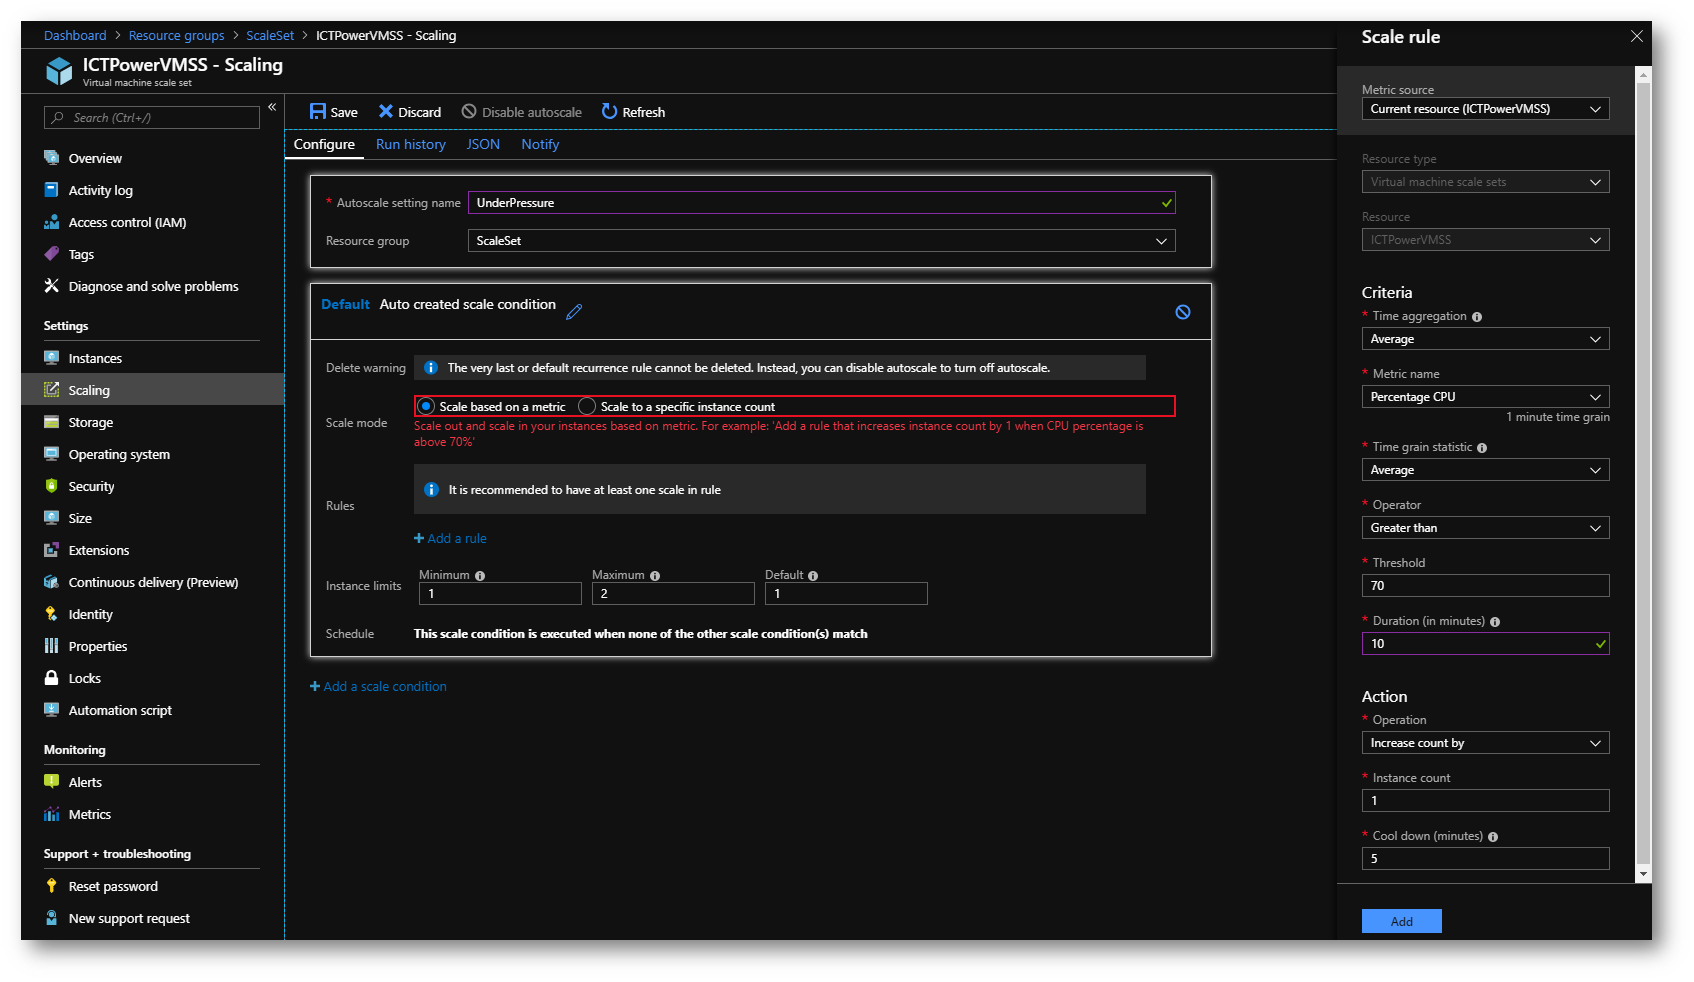Image resolution: width=1694 pixels, height=982 pixels.
Task: Select Scale to a specific instance count
Action: (588, 407)
